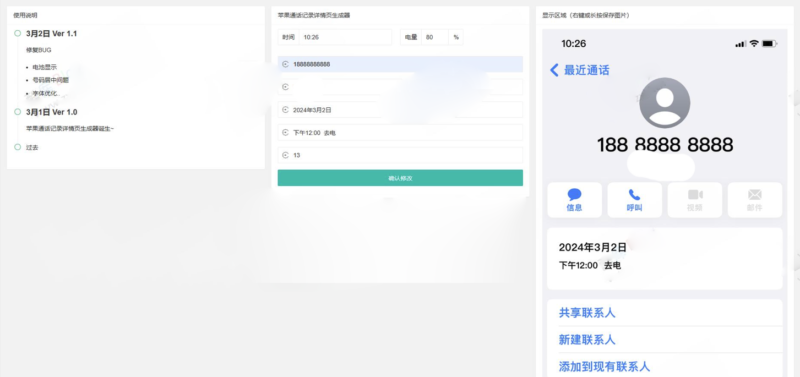Viewport: 800px width, 377px height.
Task: Click the field containing 下午12:00 去电
Action: coord(400,133)
